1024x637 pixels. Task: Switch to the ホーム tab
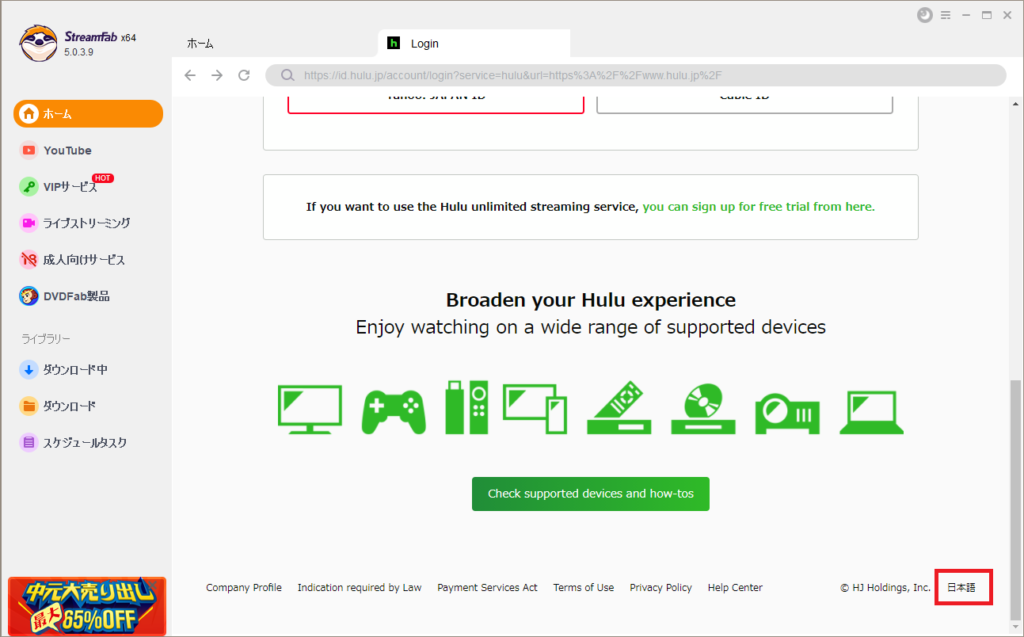click(200, 44)
